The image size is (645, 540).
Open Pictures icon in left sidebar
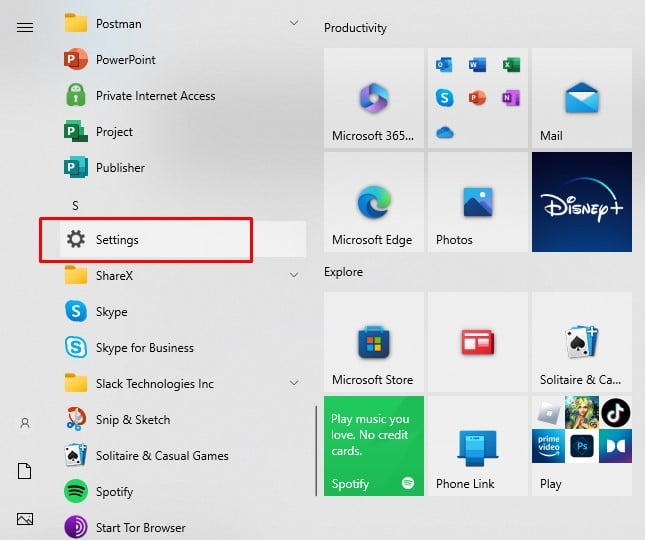(x=25, y=519)
